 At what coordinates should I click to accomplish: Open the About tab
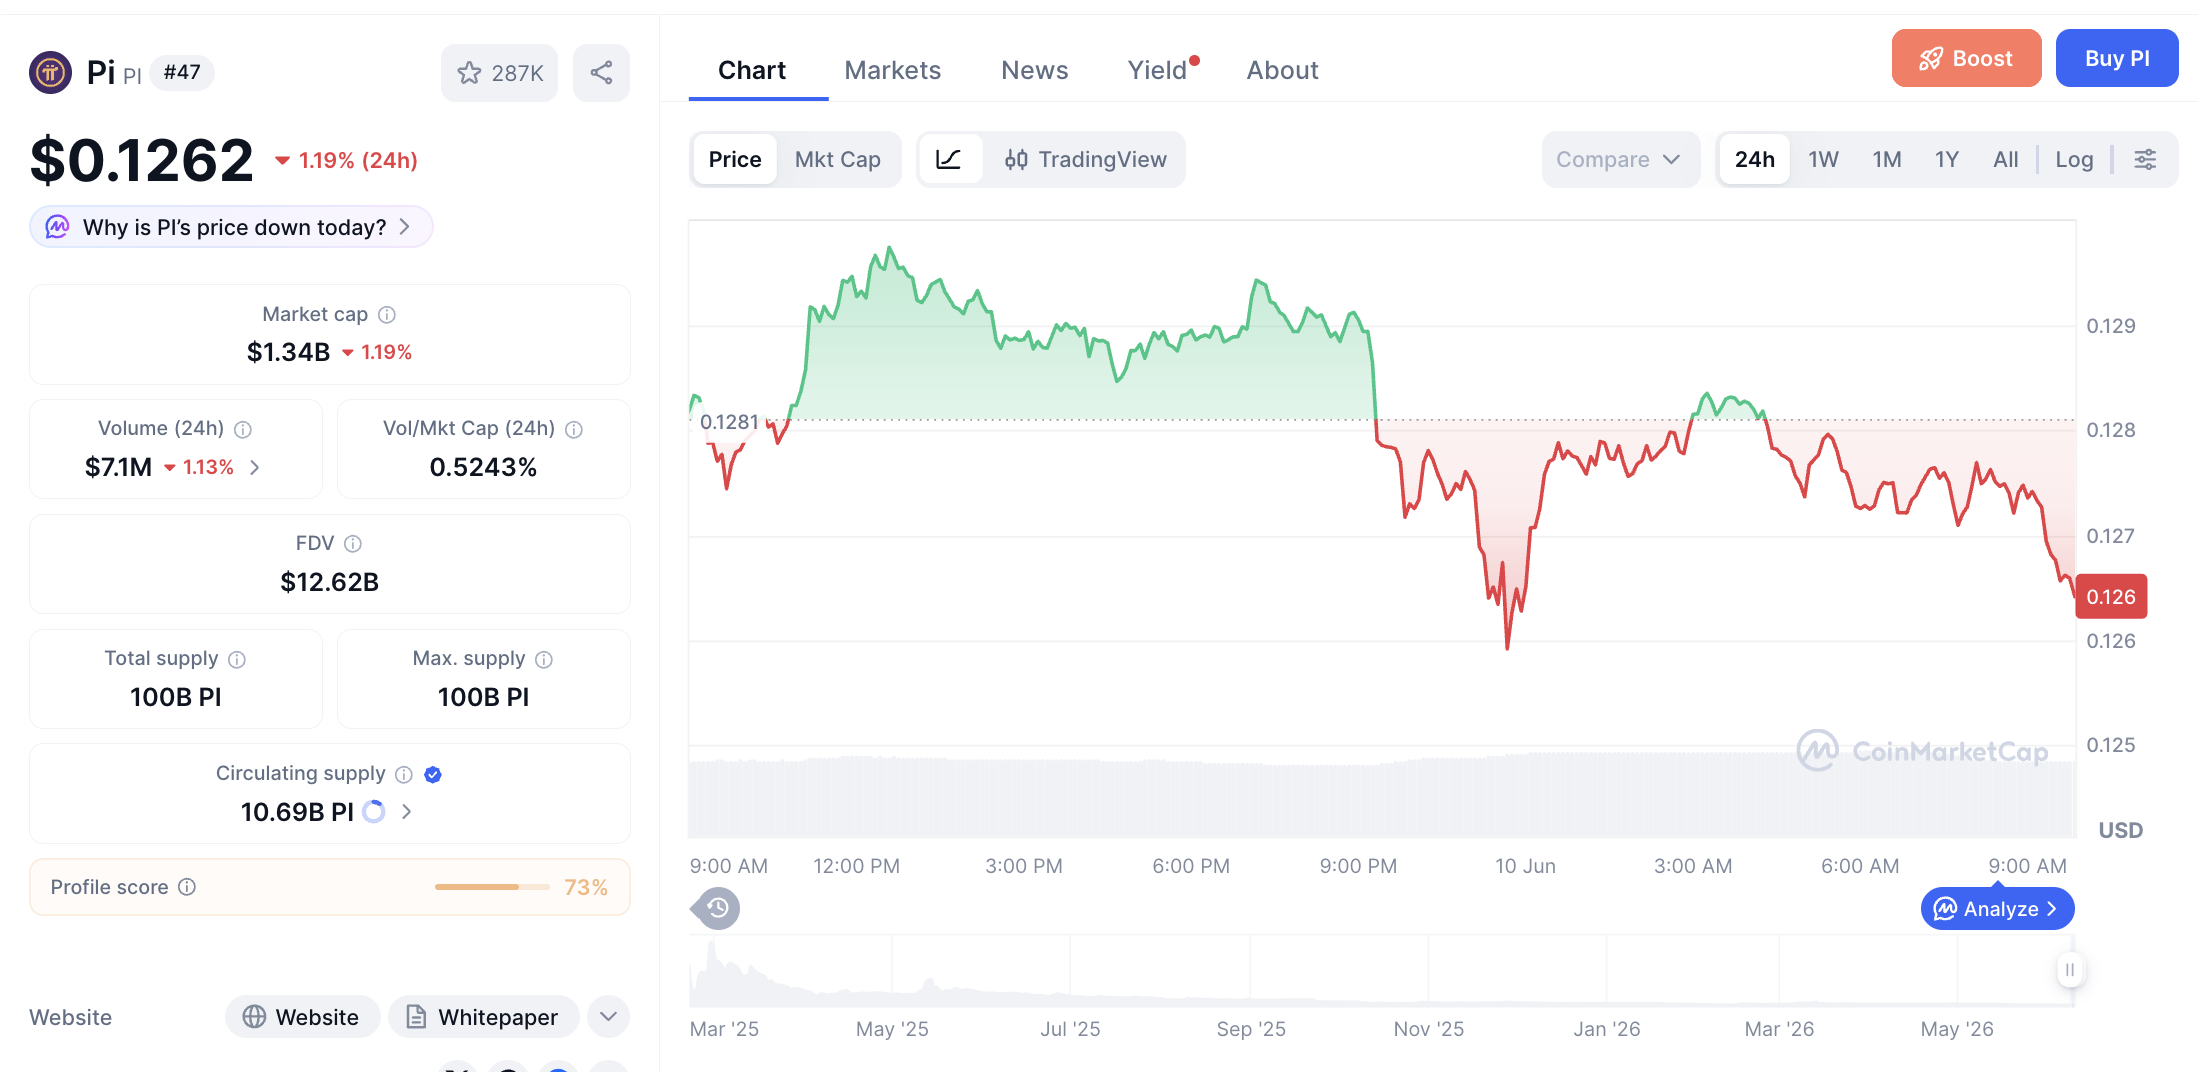coord(1282,70)
